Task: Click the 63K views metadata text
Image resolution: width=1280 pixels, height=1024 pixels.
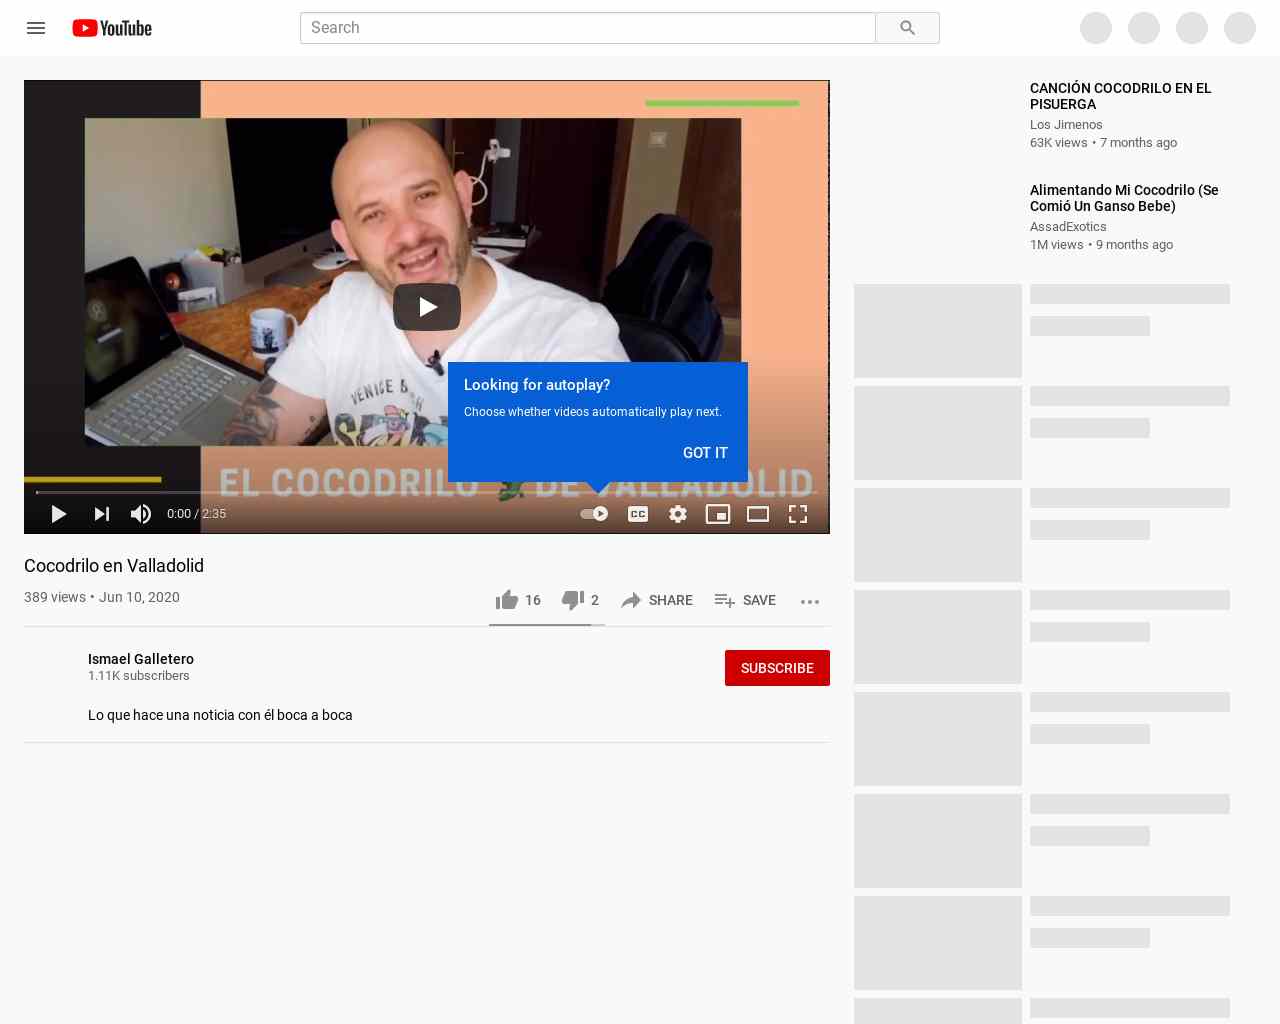Action: click(x=1059, y=143)
